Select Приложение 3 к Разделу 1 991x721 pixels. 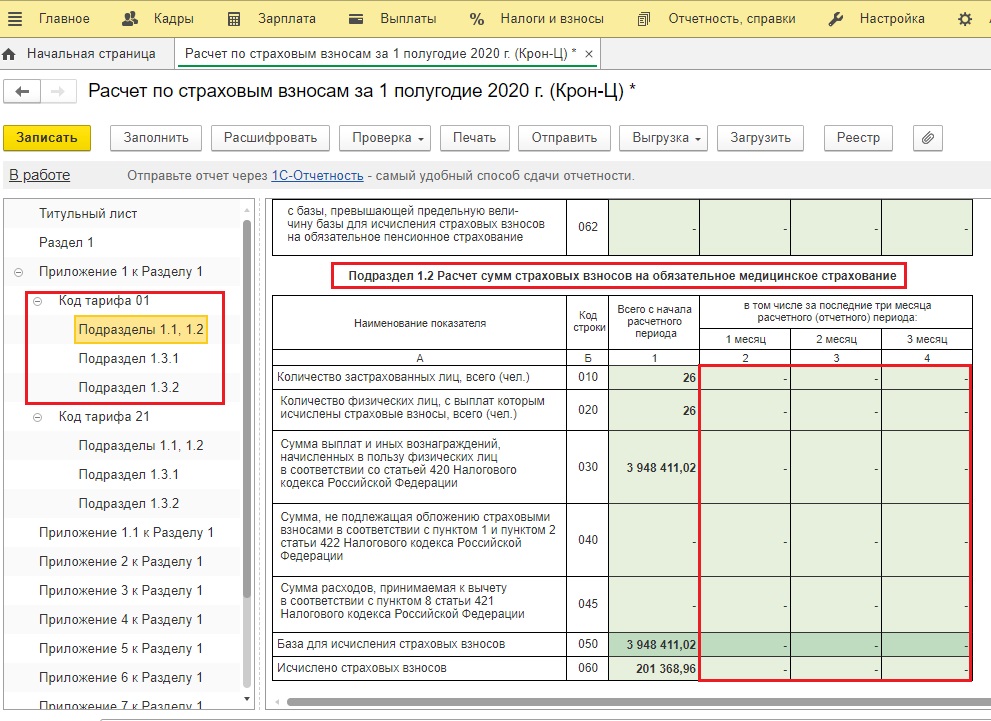121,591
